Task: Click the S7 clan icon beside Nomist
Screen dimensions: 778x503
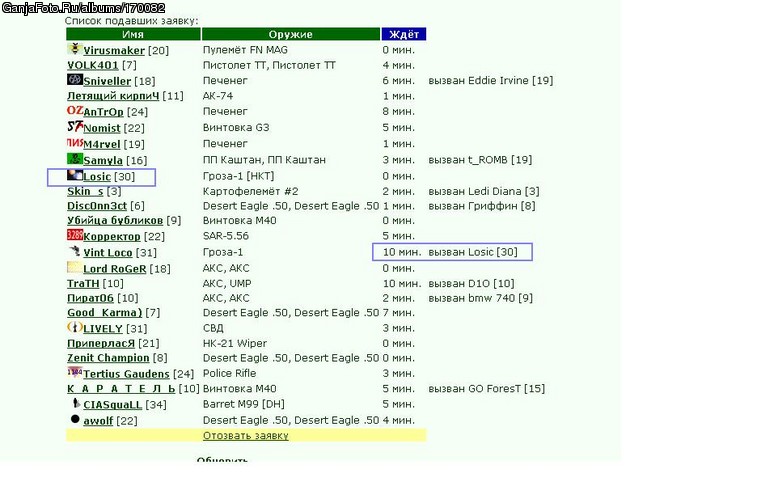Action: click(x=75, y=126)
